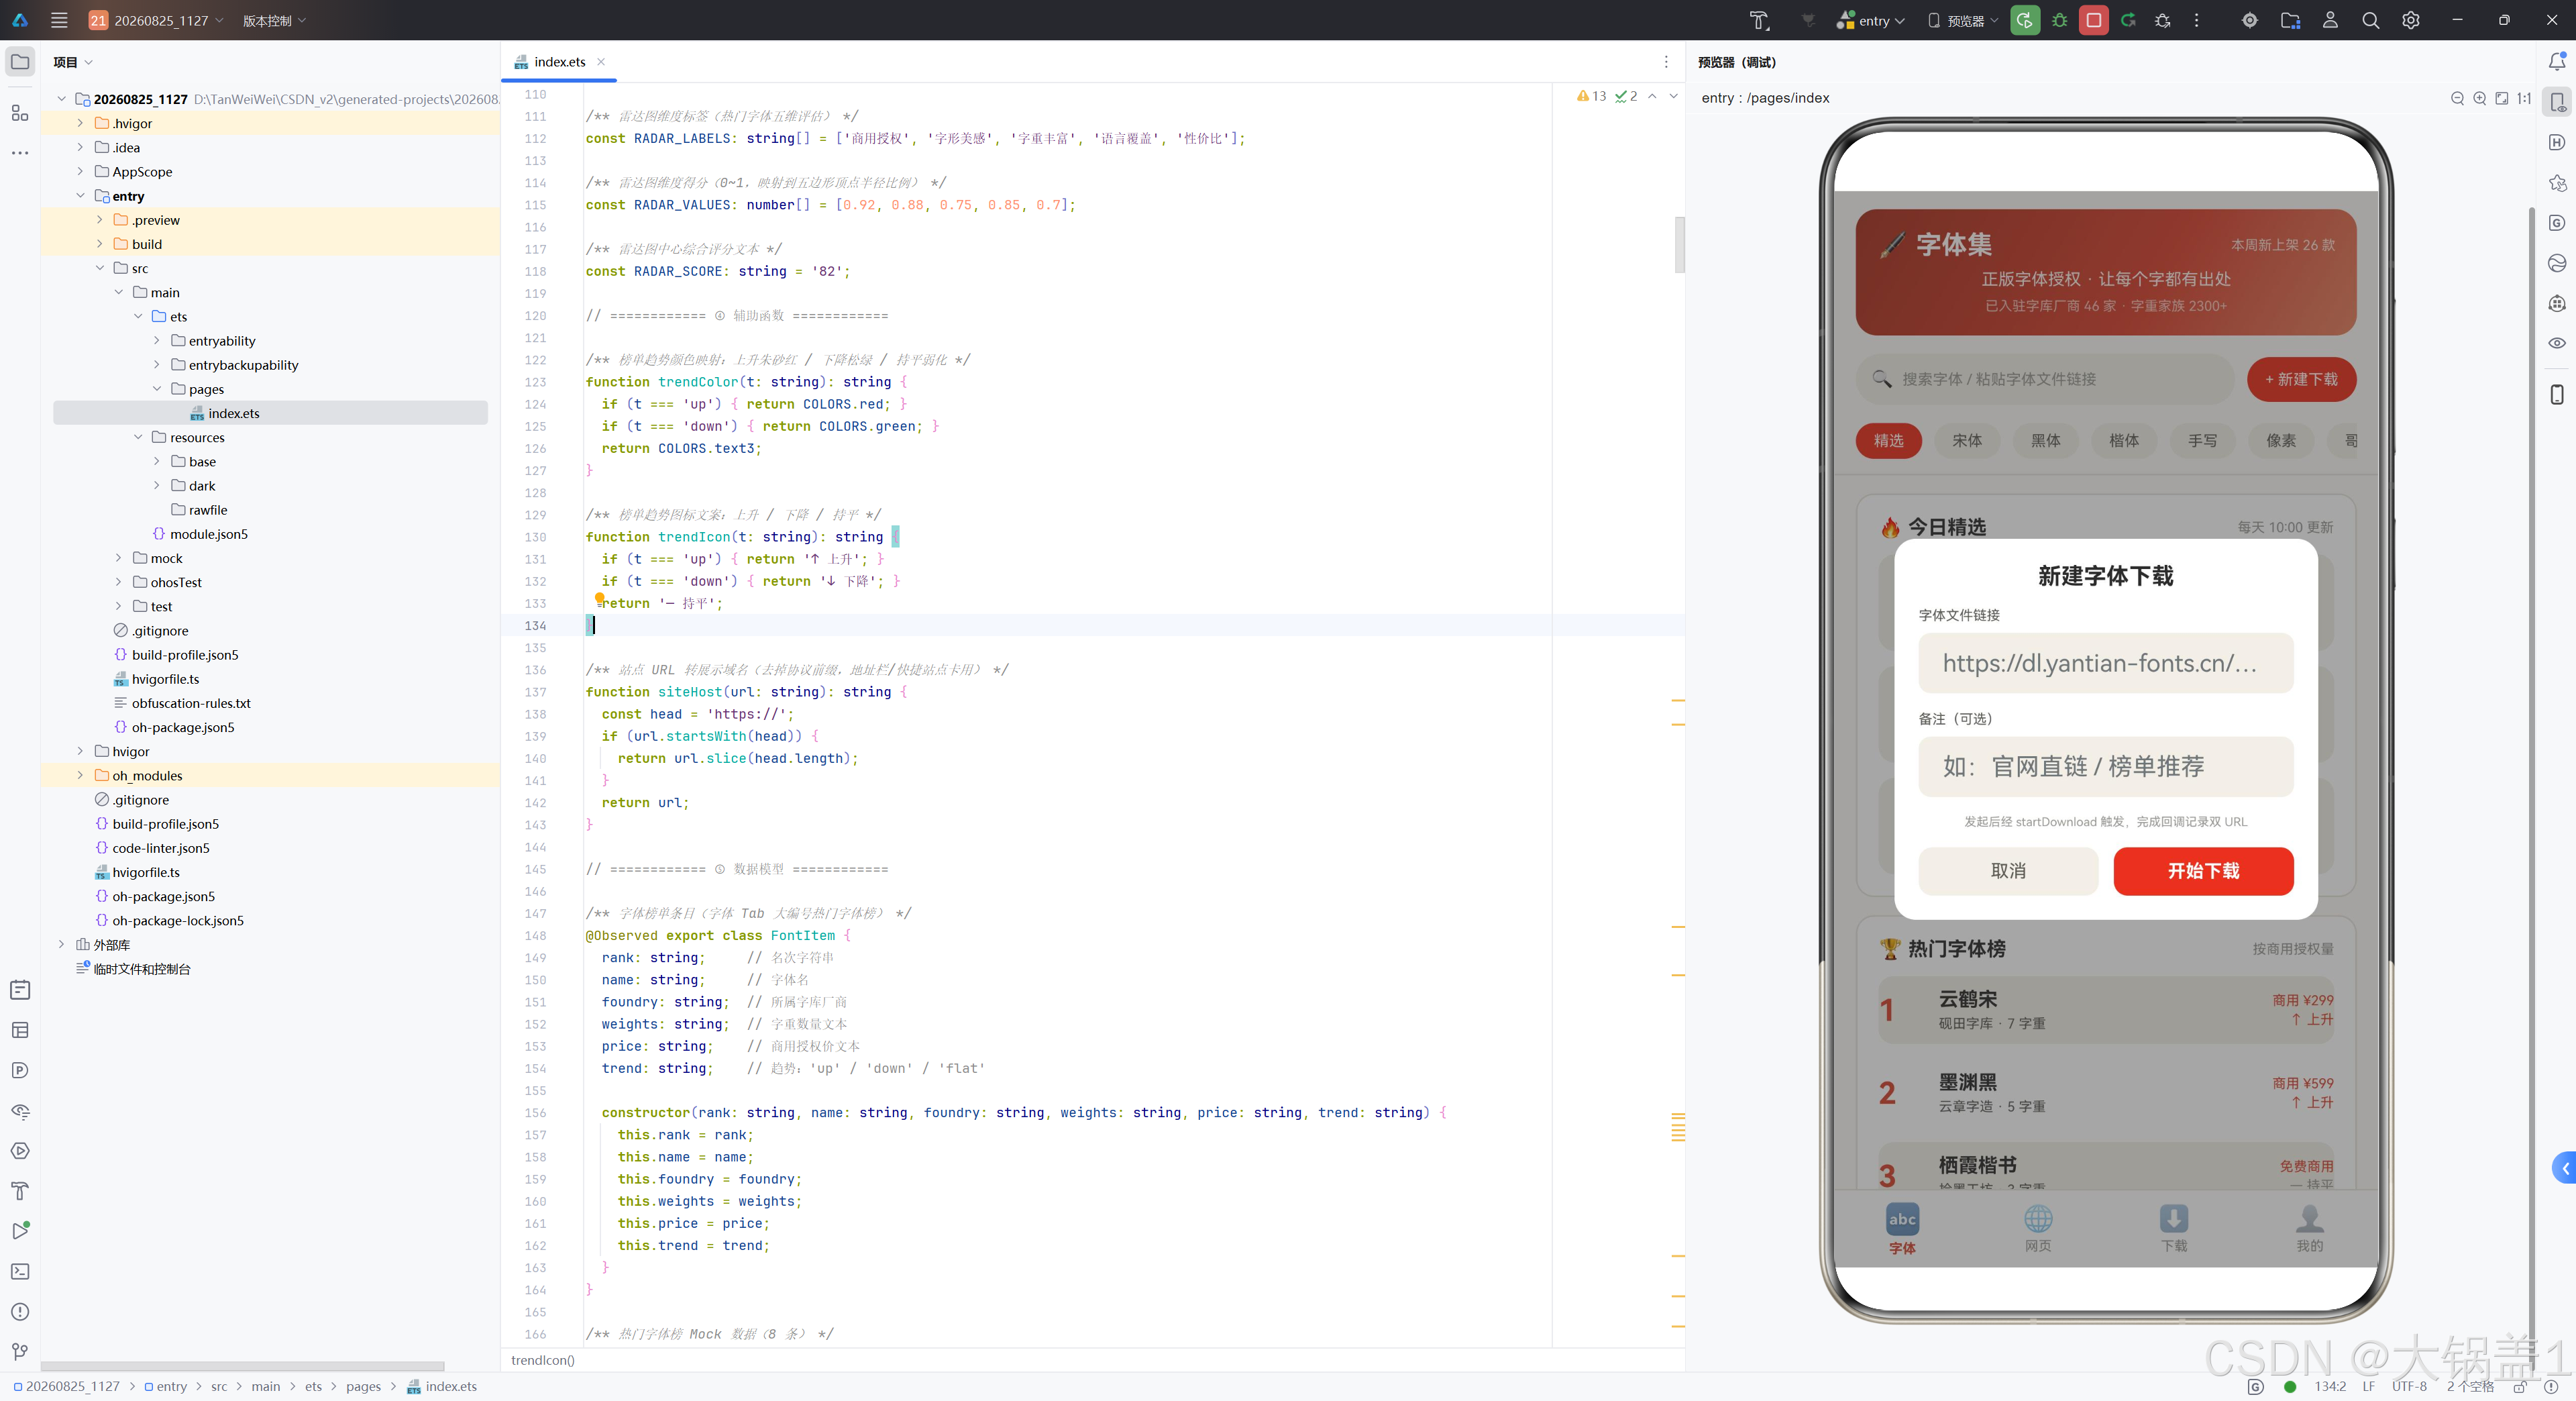Switch to 下载 bottom tab in preview

click(2174, 1228)
